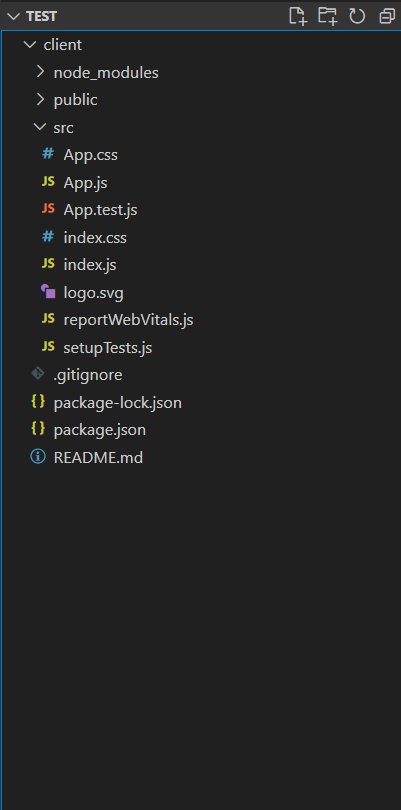Collapse the src folder chevron

[x=40, y=127]
